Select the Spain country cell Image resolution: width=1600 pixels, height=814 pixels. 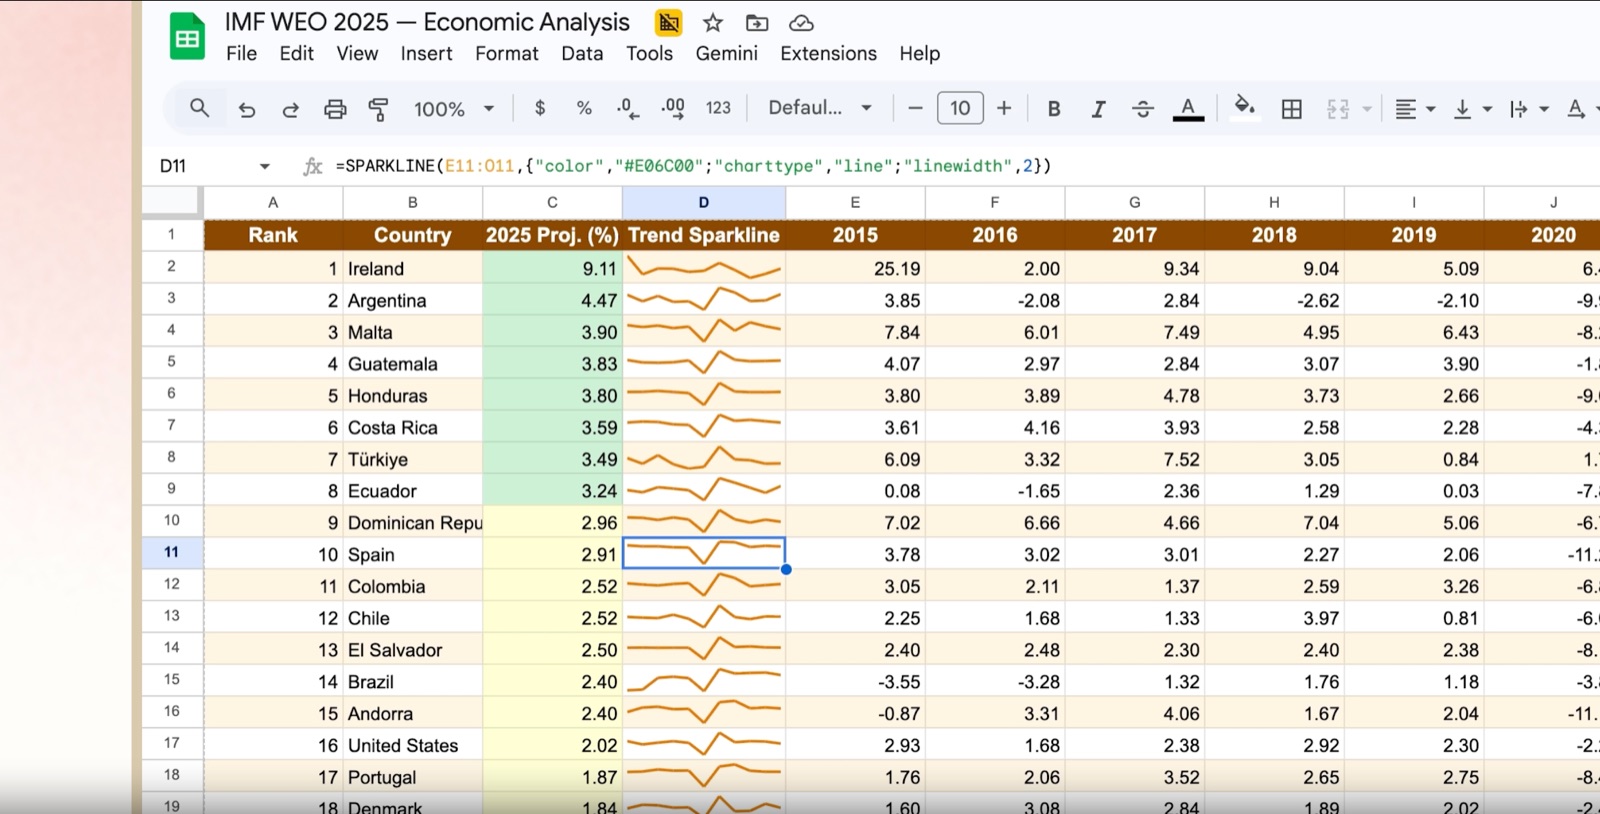pos(412,554)
